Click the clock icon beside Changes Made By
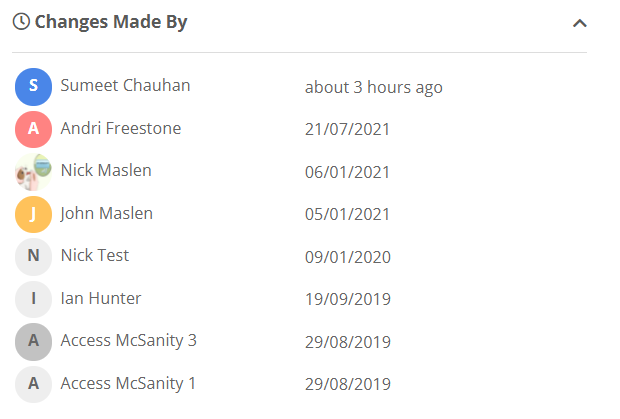620x419 pixels. (21, 21)
